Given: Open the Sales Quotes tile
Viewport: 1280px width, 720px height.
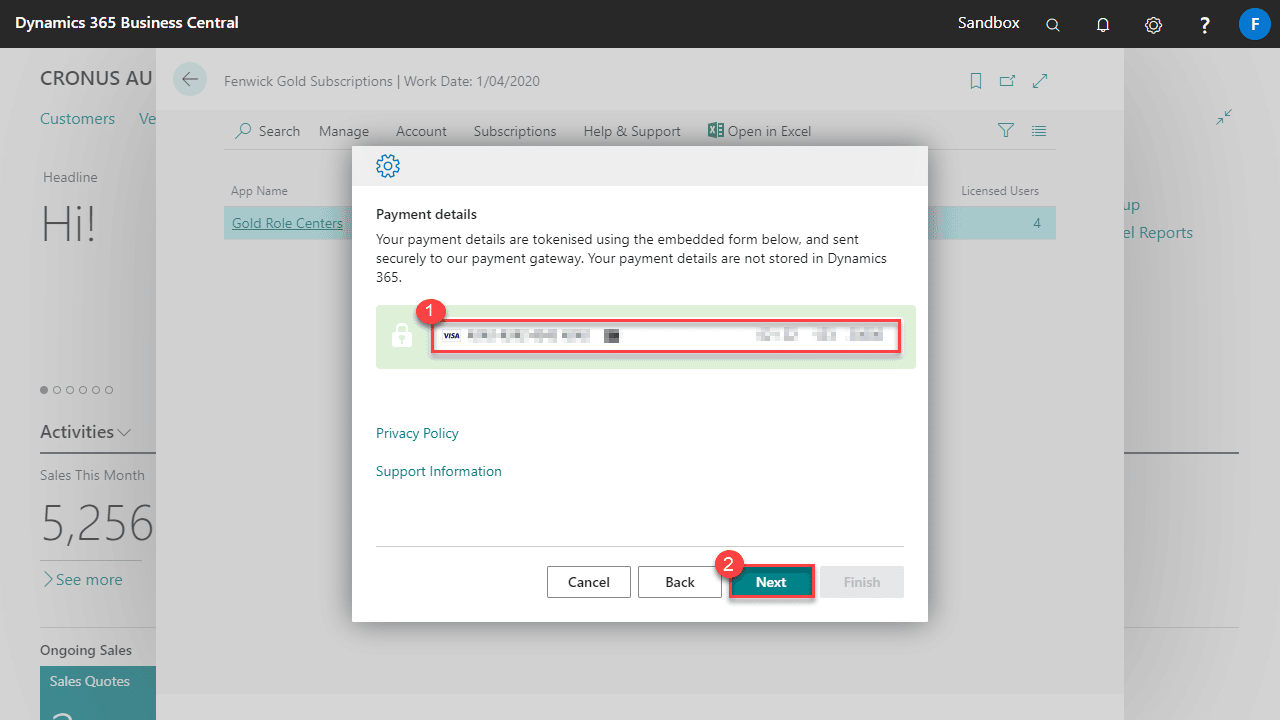Looking at the screenshot, I should tap(98, 692).
